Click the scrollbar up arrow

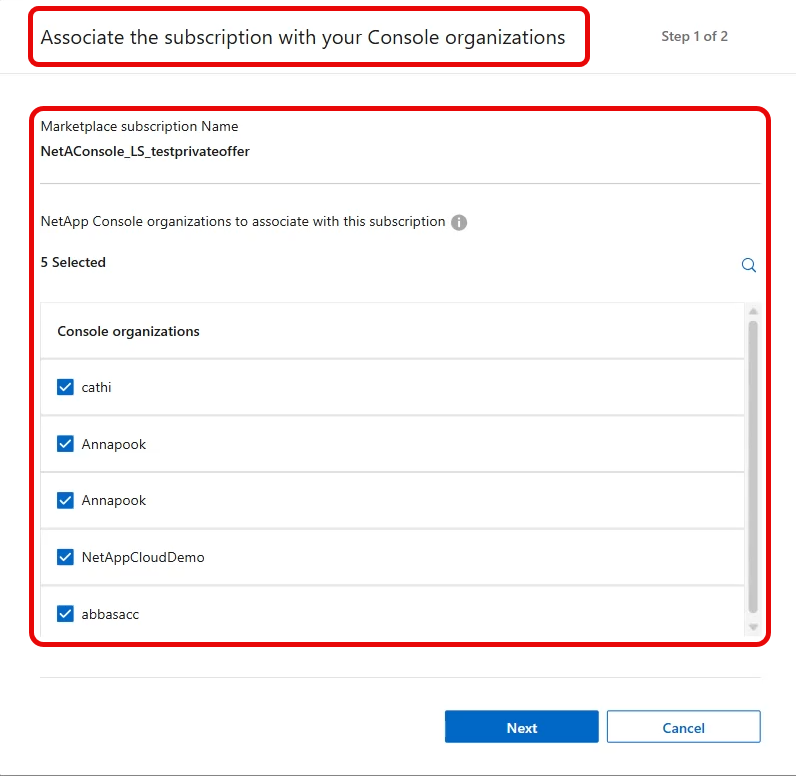click(753, 311)
